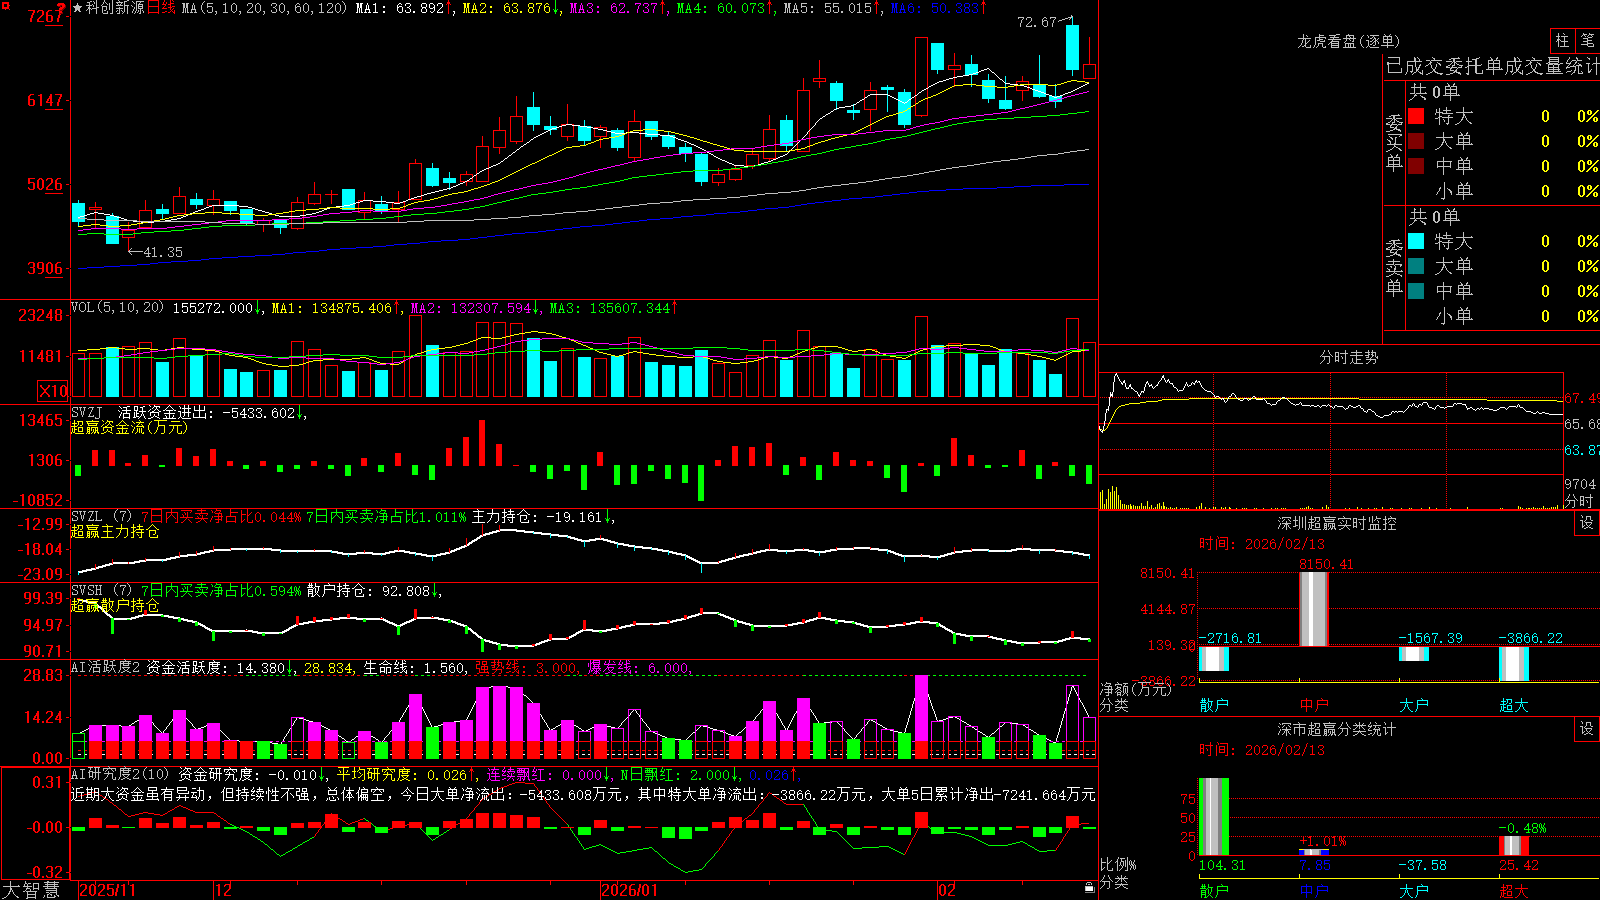The height and width of the screenshot is (900, 1600).
Task: Select the 科创新源 stock name
Action: pyautogui.click(x=115, y=8)
